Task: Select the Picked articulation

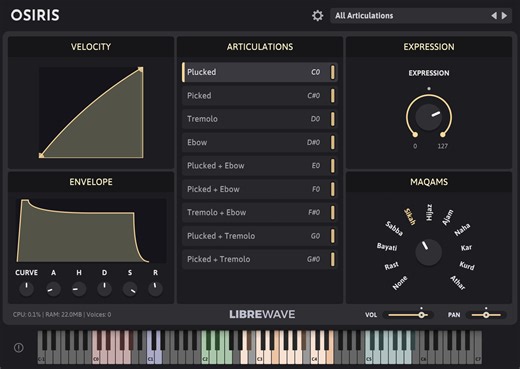Action: (x=260, y=96)
